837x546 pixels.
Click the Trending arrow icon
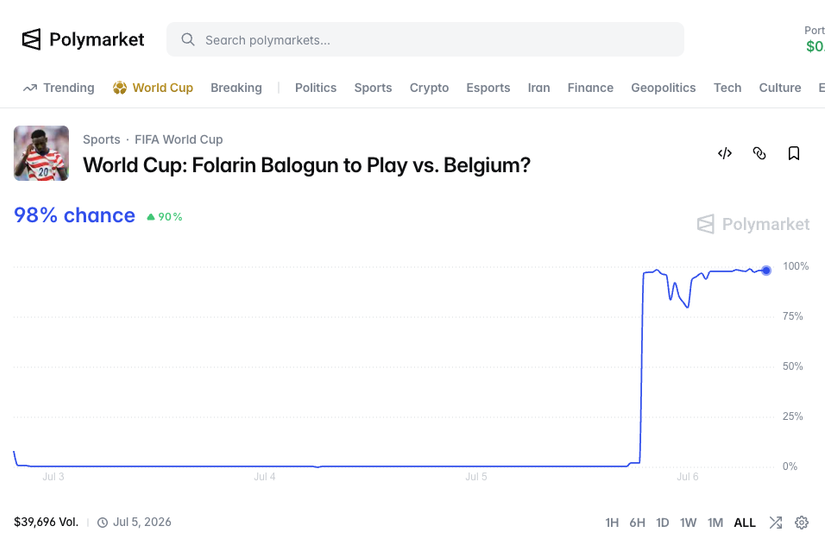click(30, 88)
